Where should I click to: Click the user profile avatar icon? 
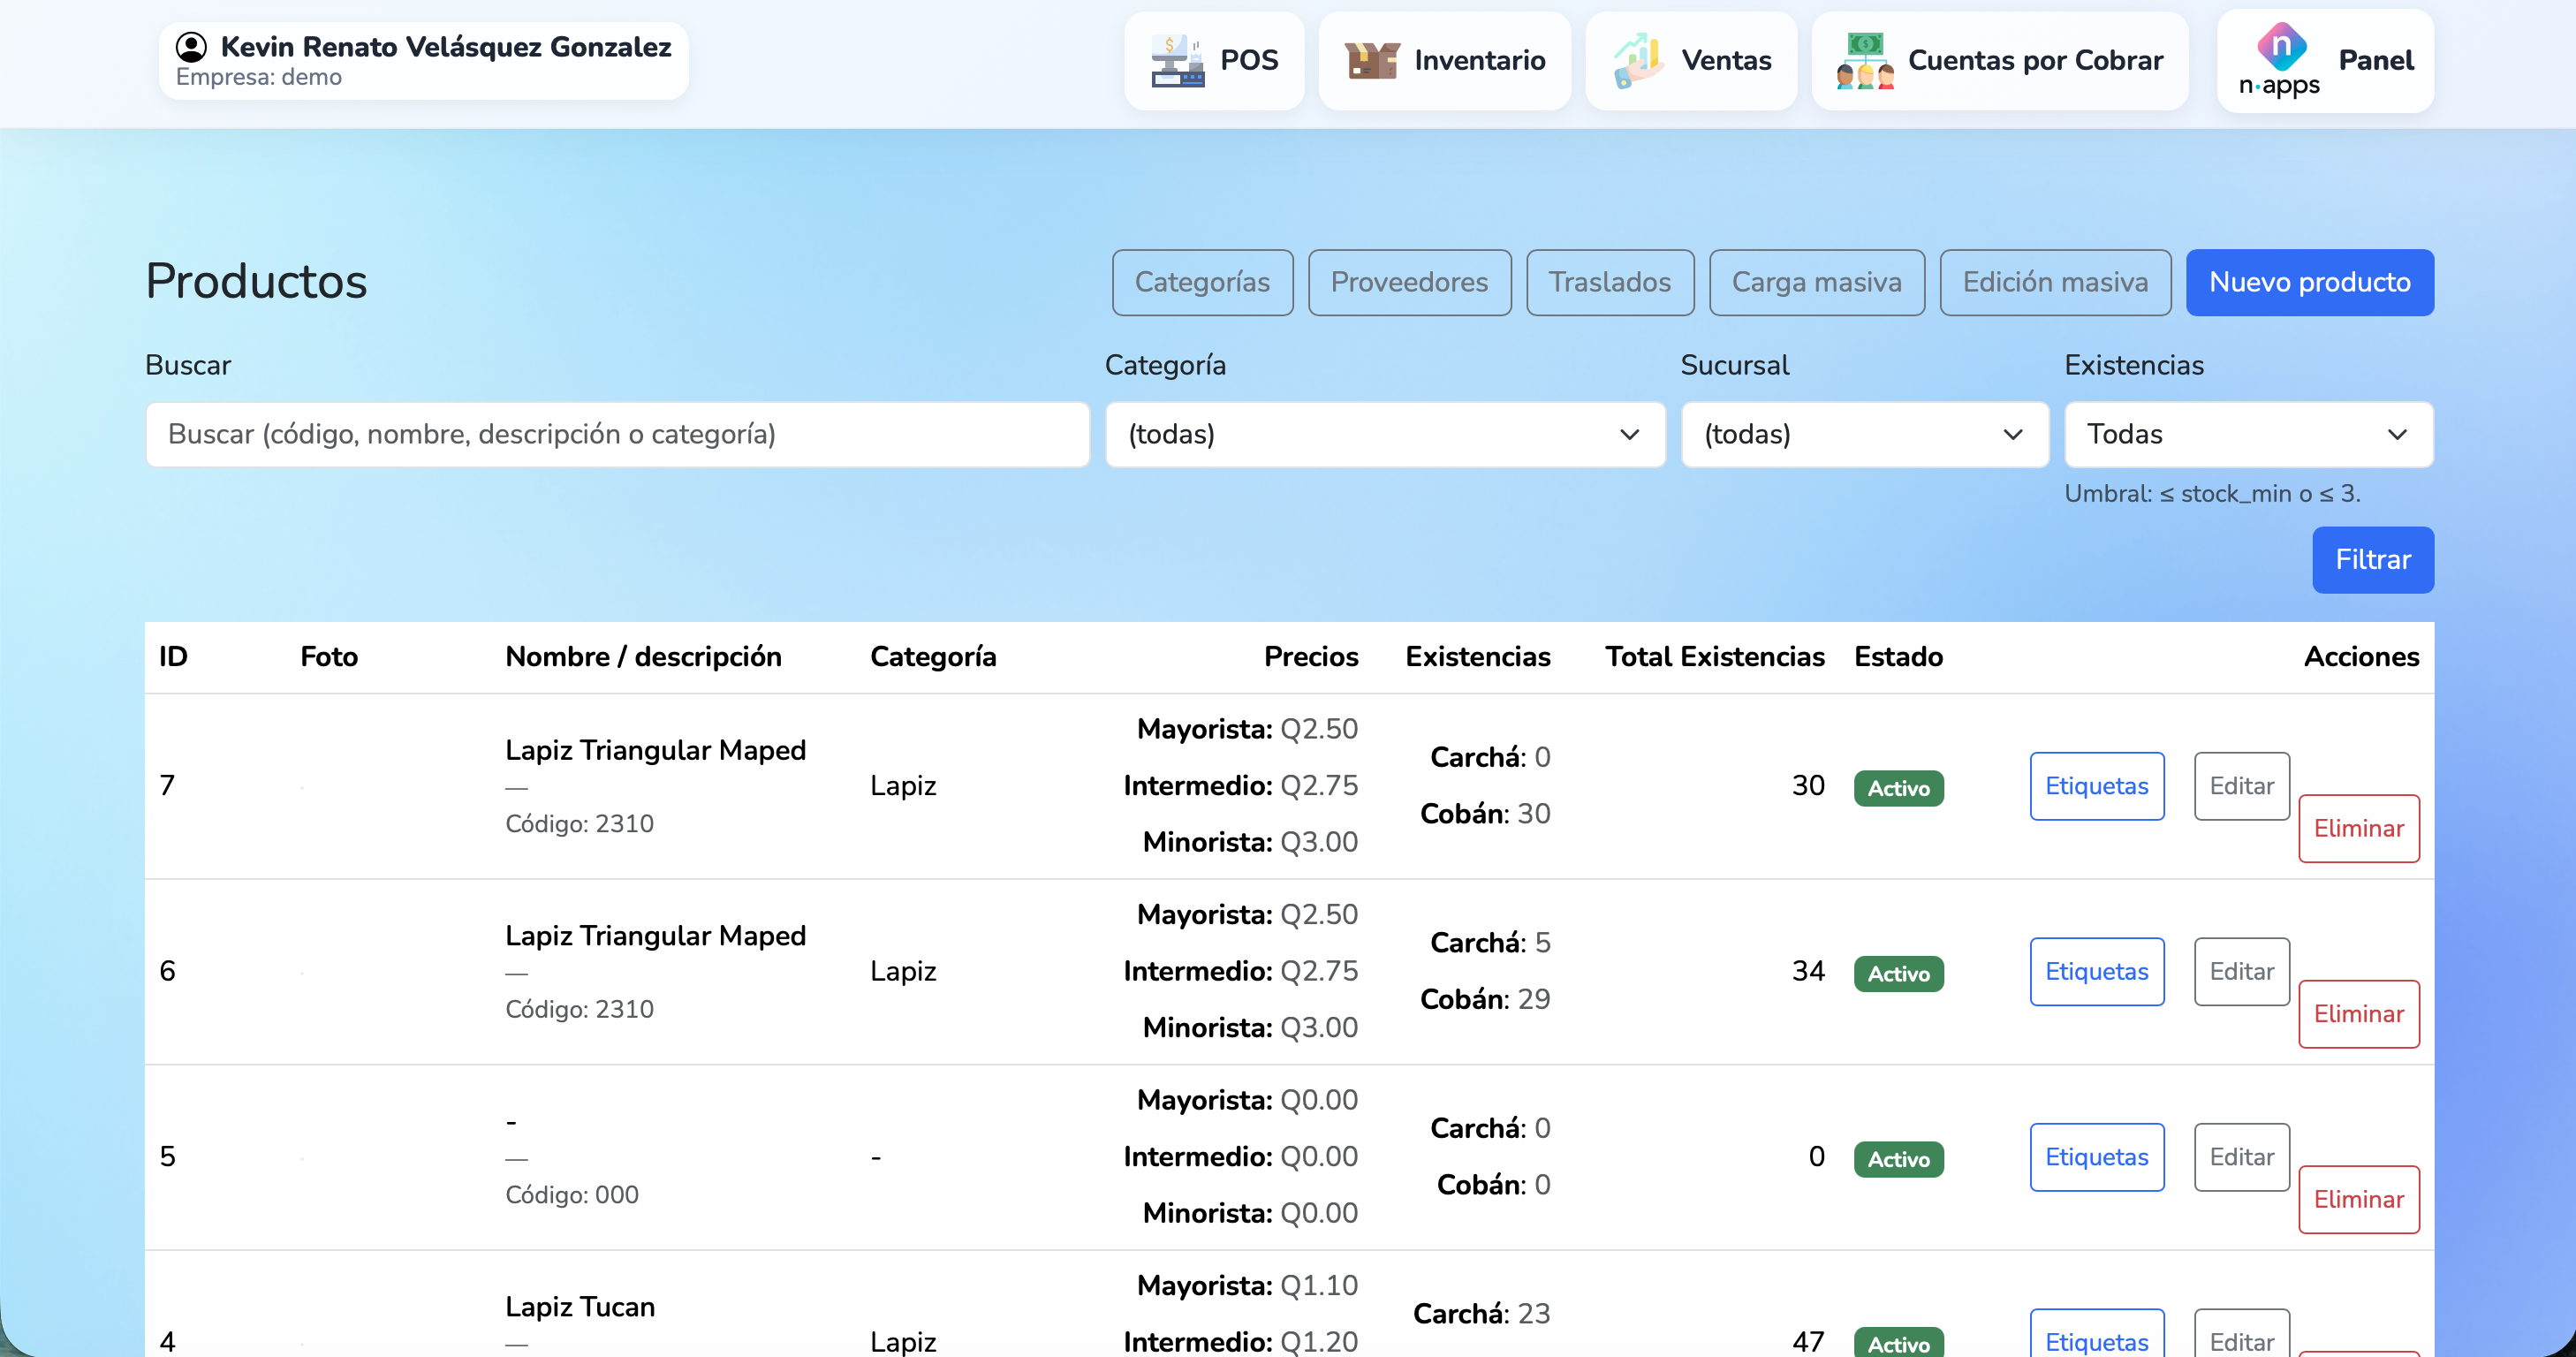(x=191, y=46)
